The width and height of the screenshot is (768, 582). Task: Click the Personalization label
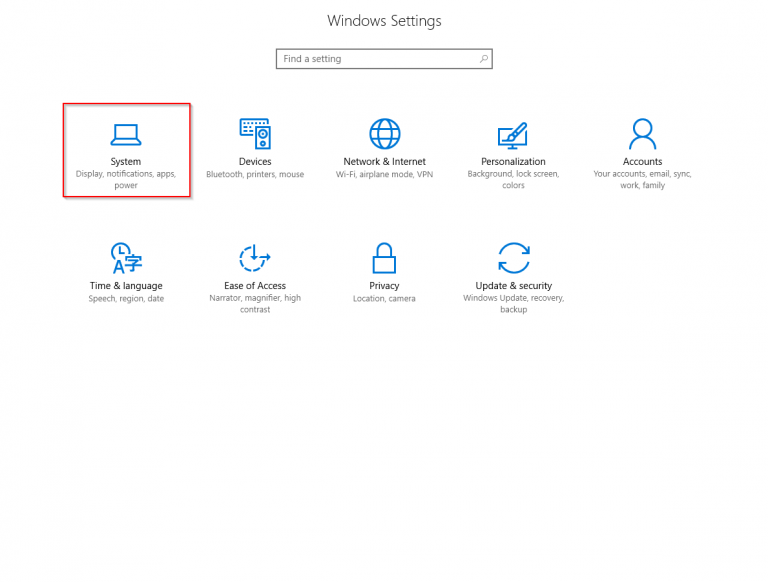513,162
